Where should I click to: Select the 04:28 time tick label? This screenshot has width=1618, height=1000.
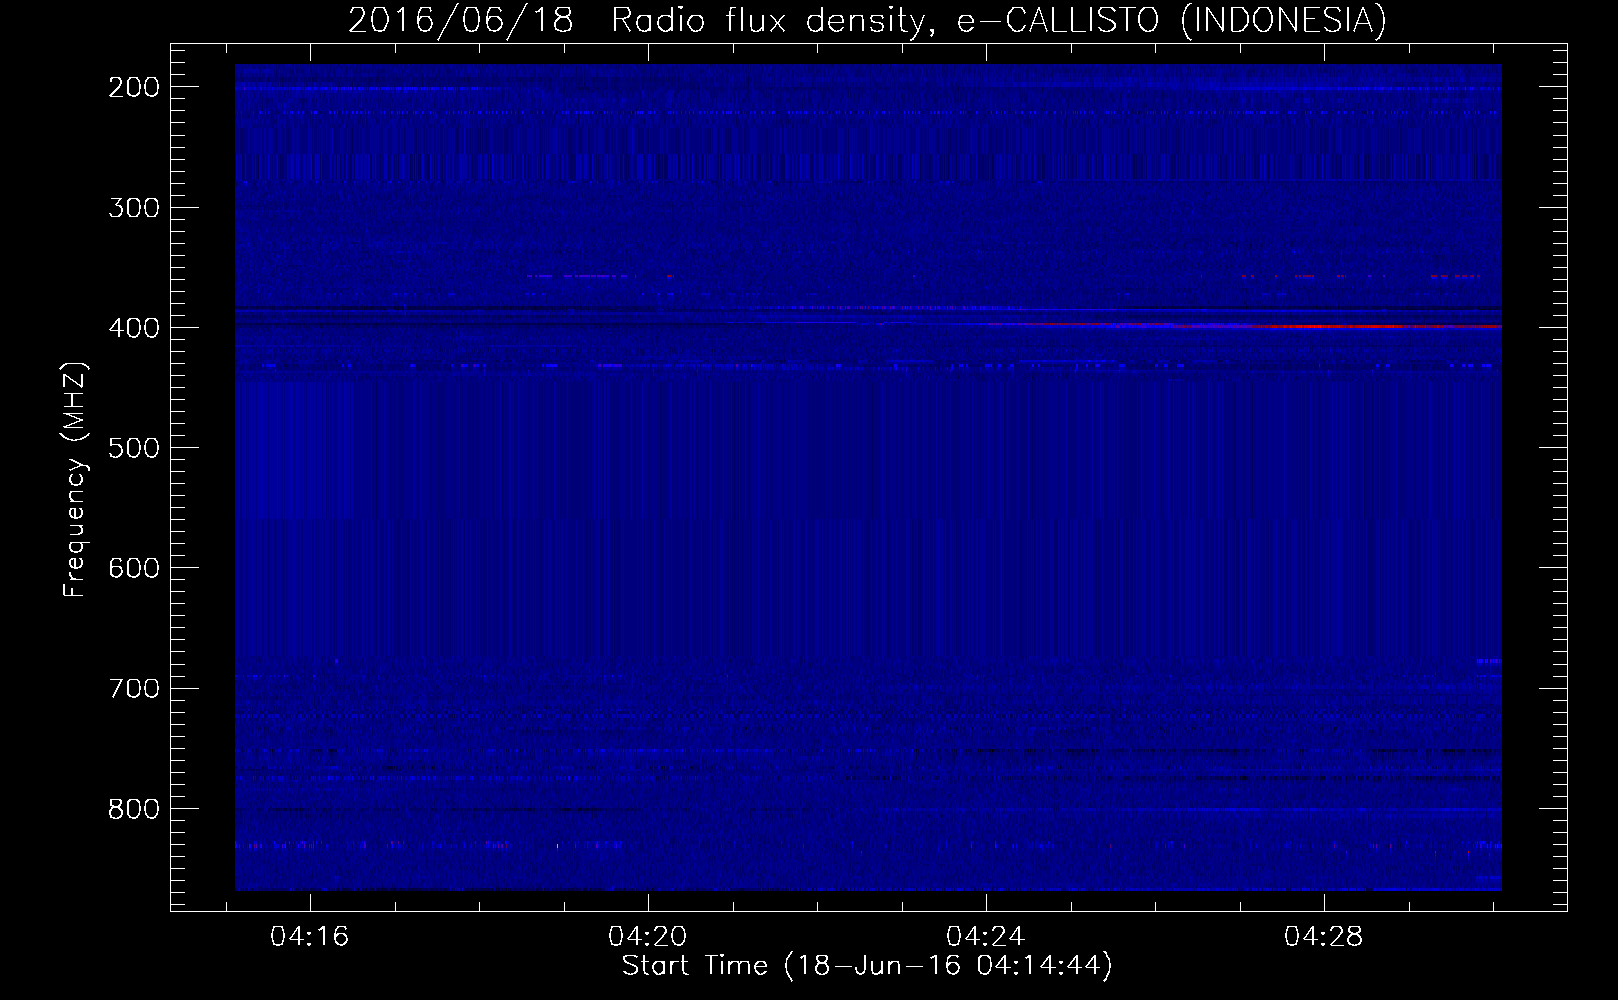[1324, 937]
